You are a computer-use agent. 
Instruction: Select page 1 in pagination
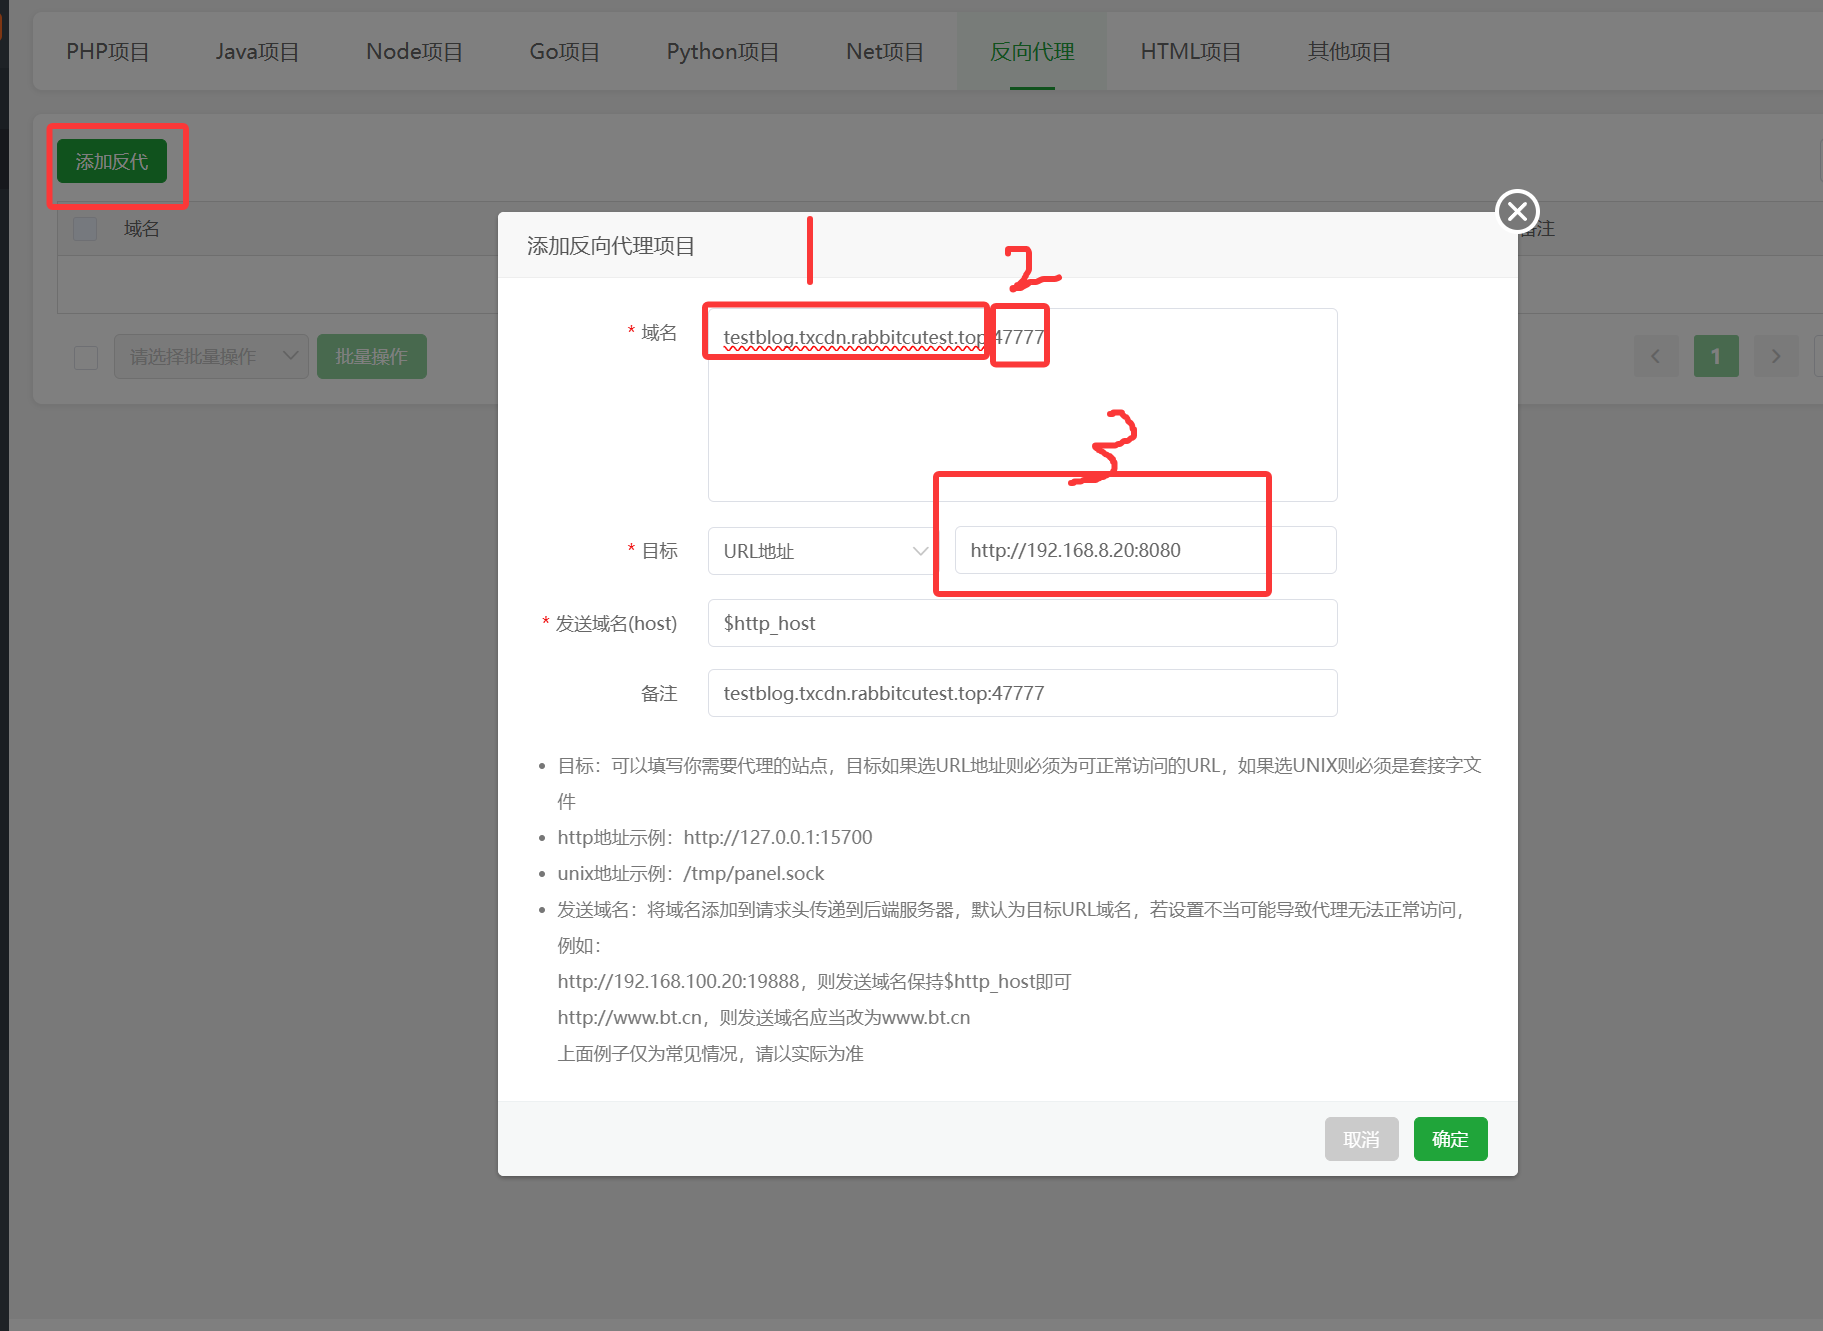coord(1716,357)
